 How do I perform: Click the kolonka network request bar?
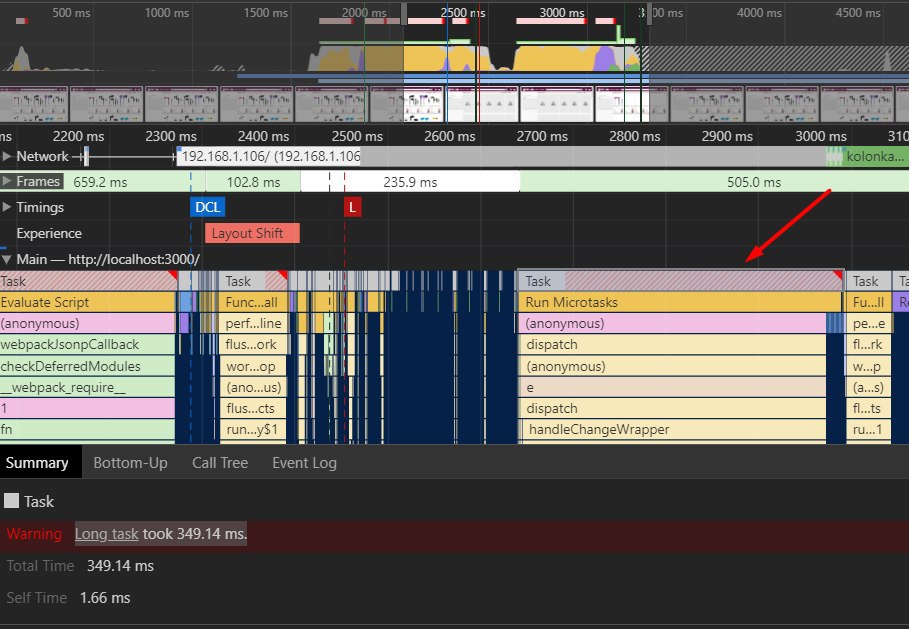(x=874, y=156)
